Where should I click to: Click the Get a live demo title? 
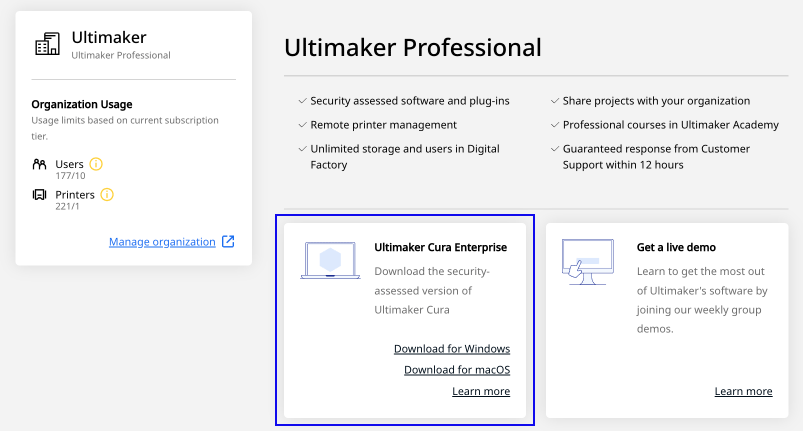click(x=676, y=247)
